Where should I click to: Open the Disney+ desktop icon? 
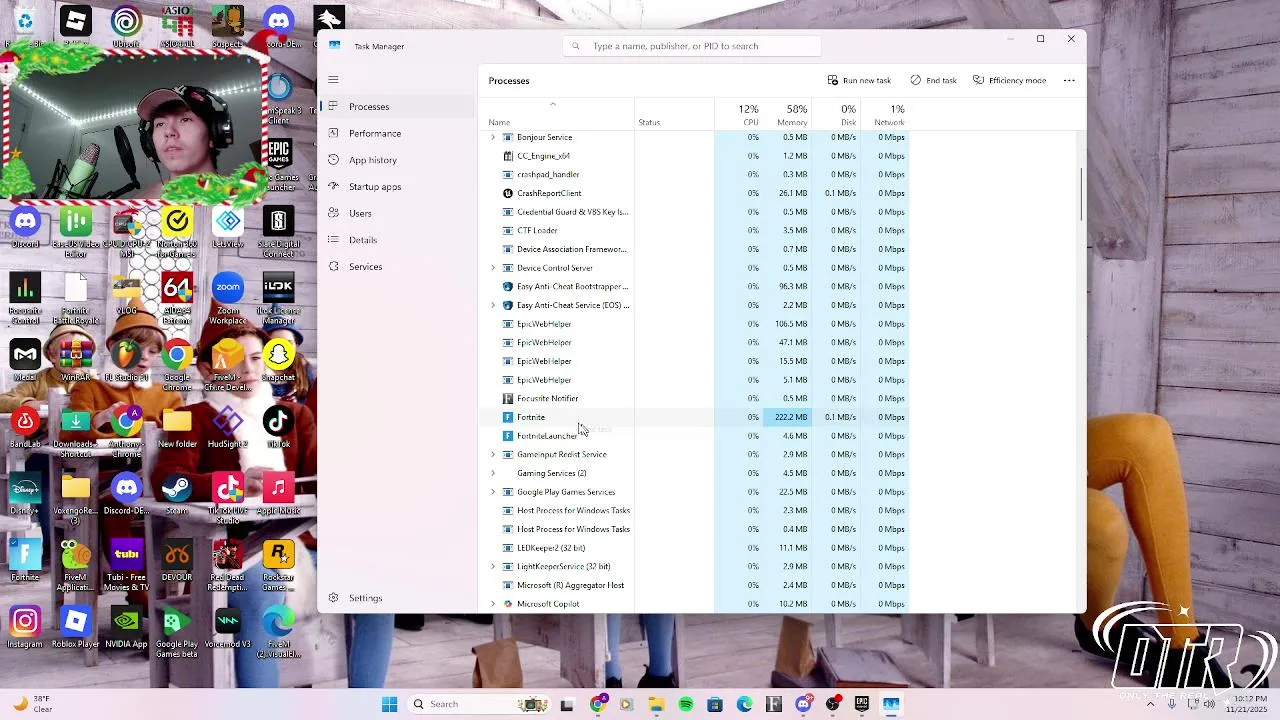25,494
